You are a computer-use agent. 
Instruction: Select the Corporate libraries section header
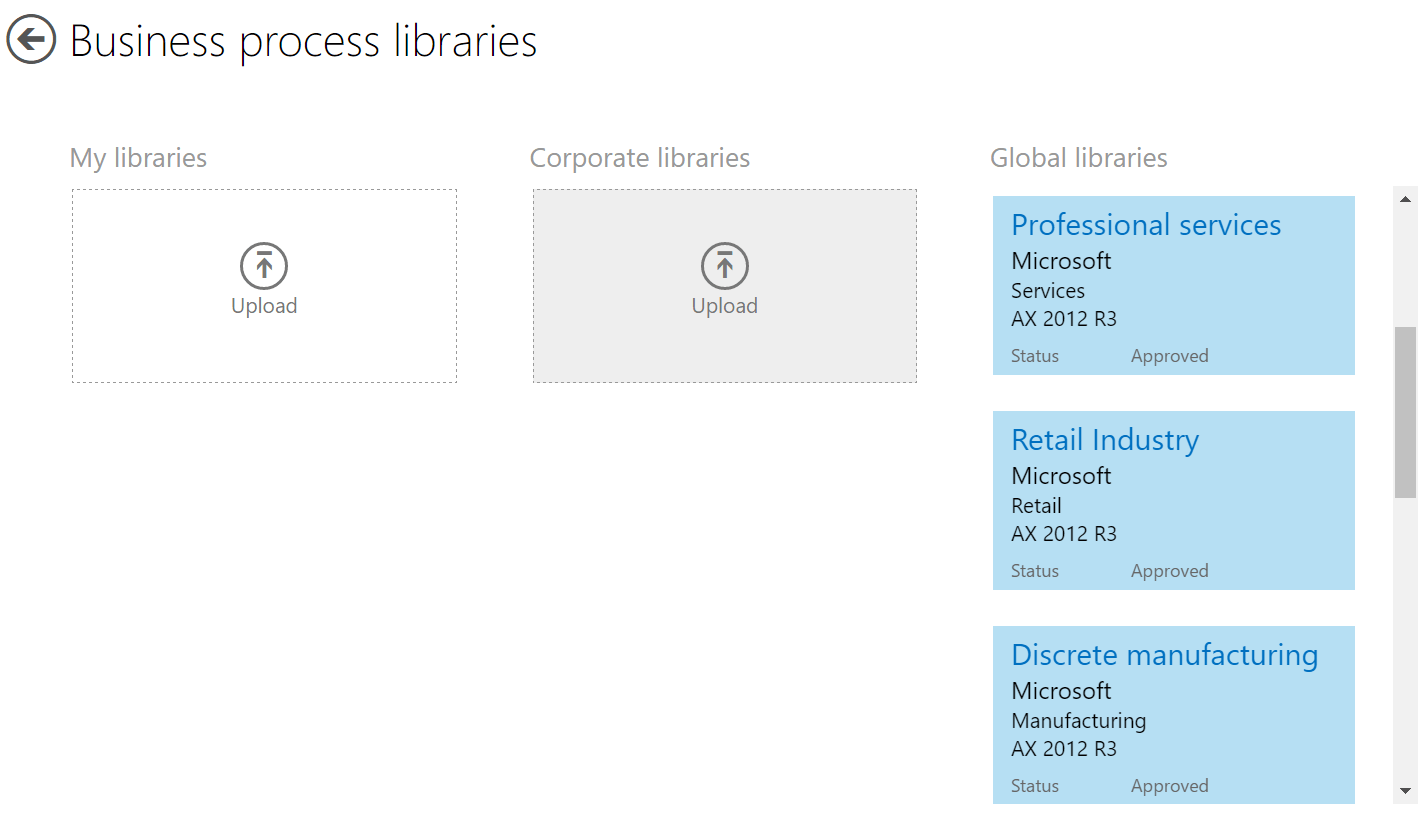click(640, 157)
